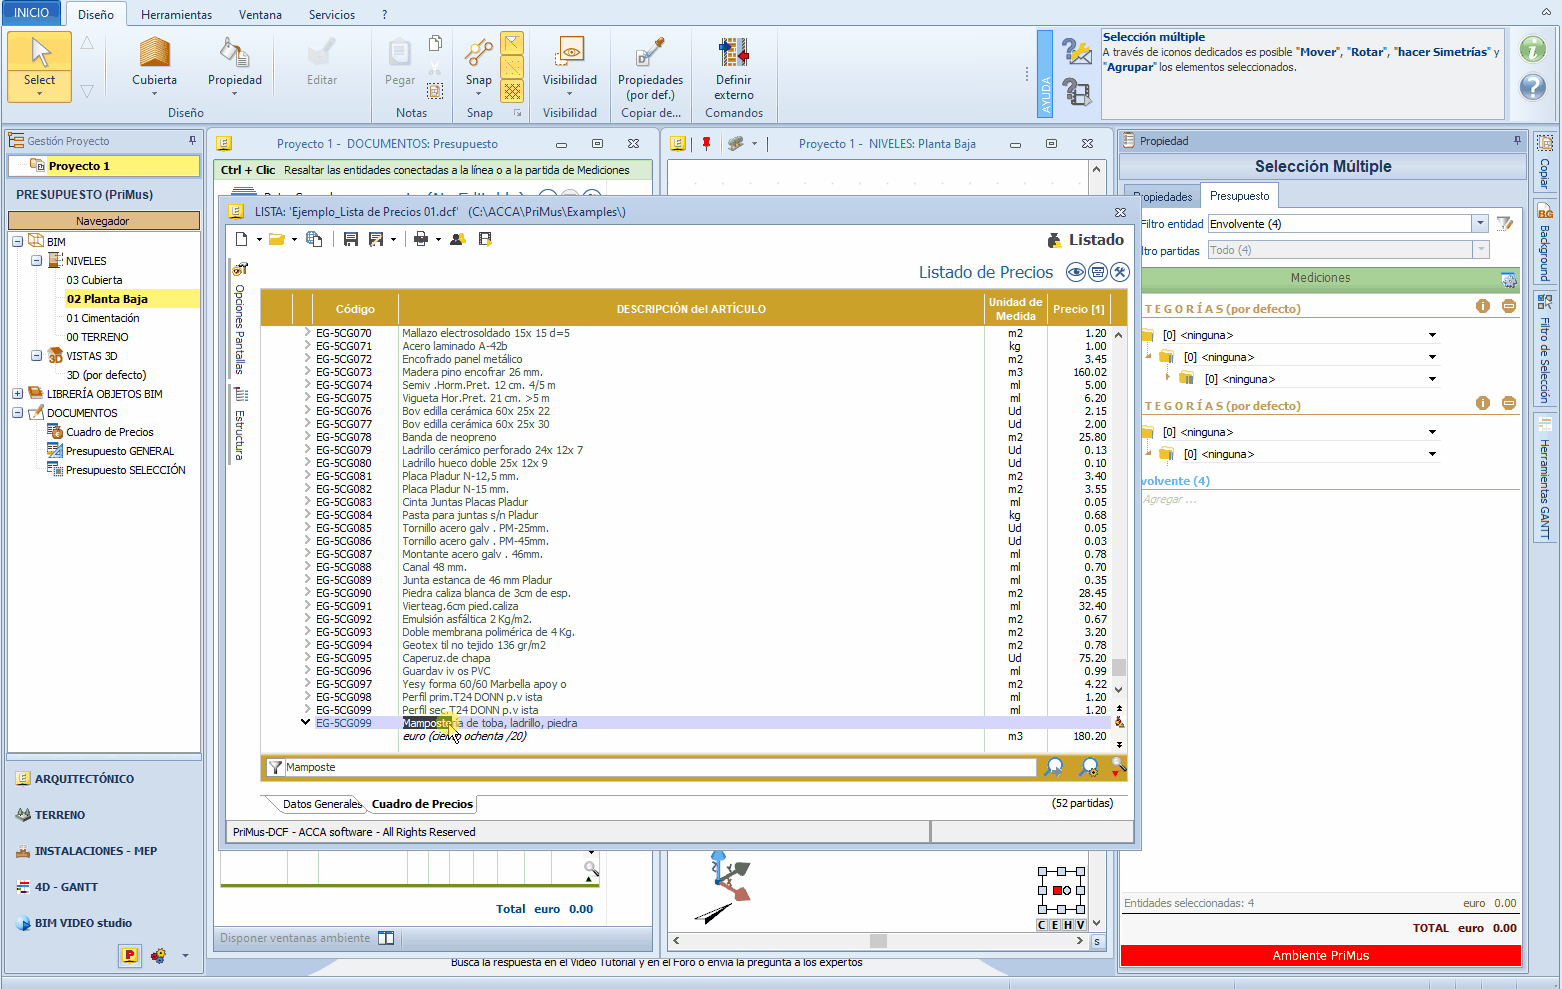The width and height of the screenshot is (1562, 989).
Task: Open first CATEGORÍAS [0] <ninguna> dropdown arrow
Action: (1432, 335)
